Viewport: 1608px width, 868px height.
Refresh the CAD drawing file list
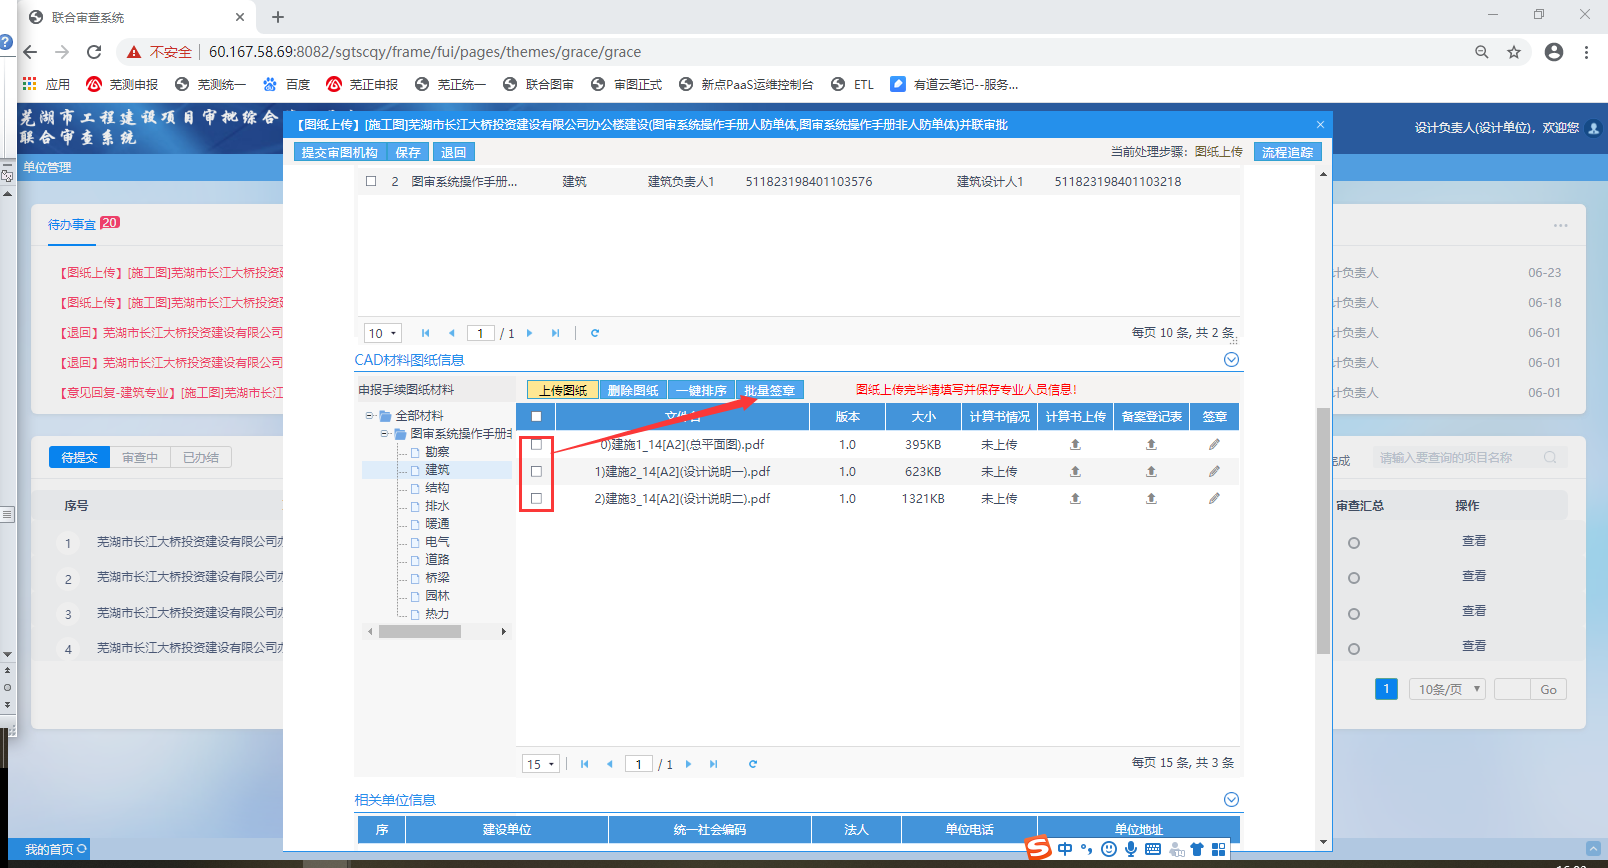753,764
